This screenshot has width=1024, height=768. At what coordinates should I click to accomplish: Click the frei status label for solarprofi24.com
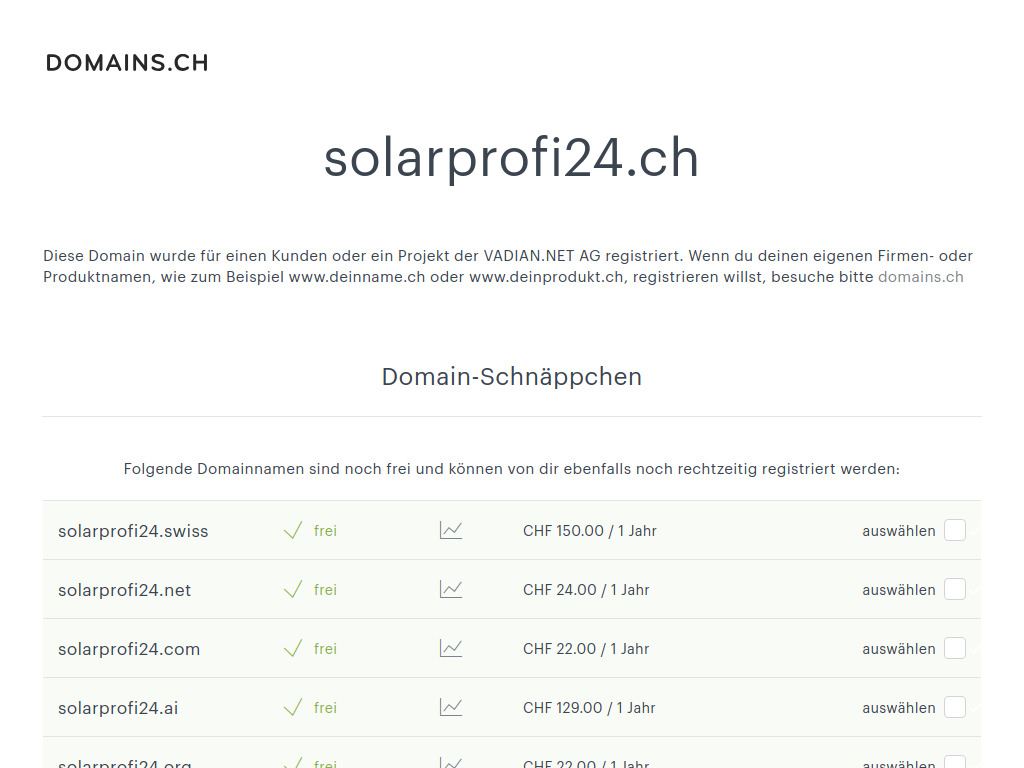325,648
